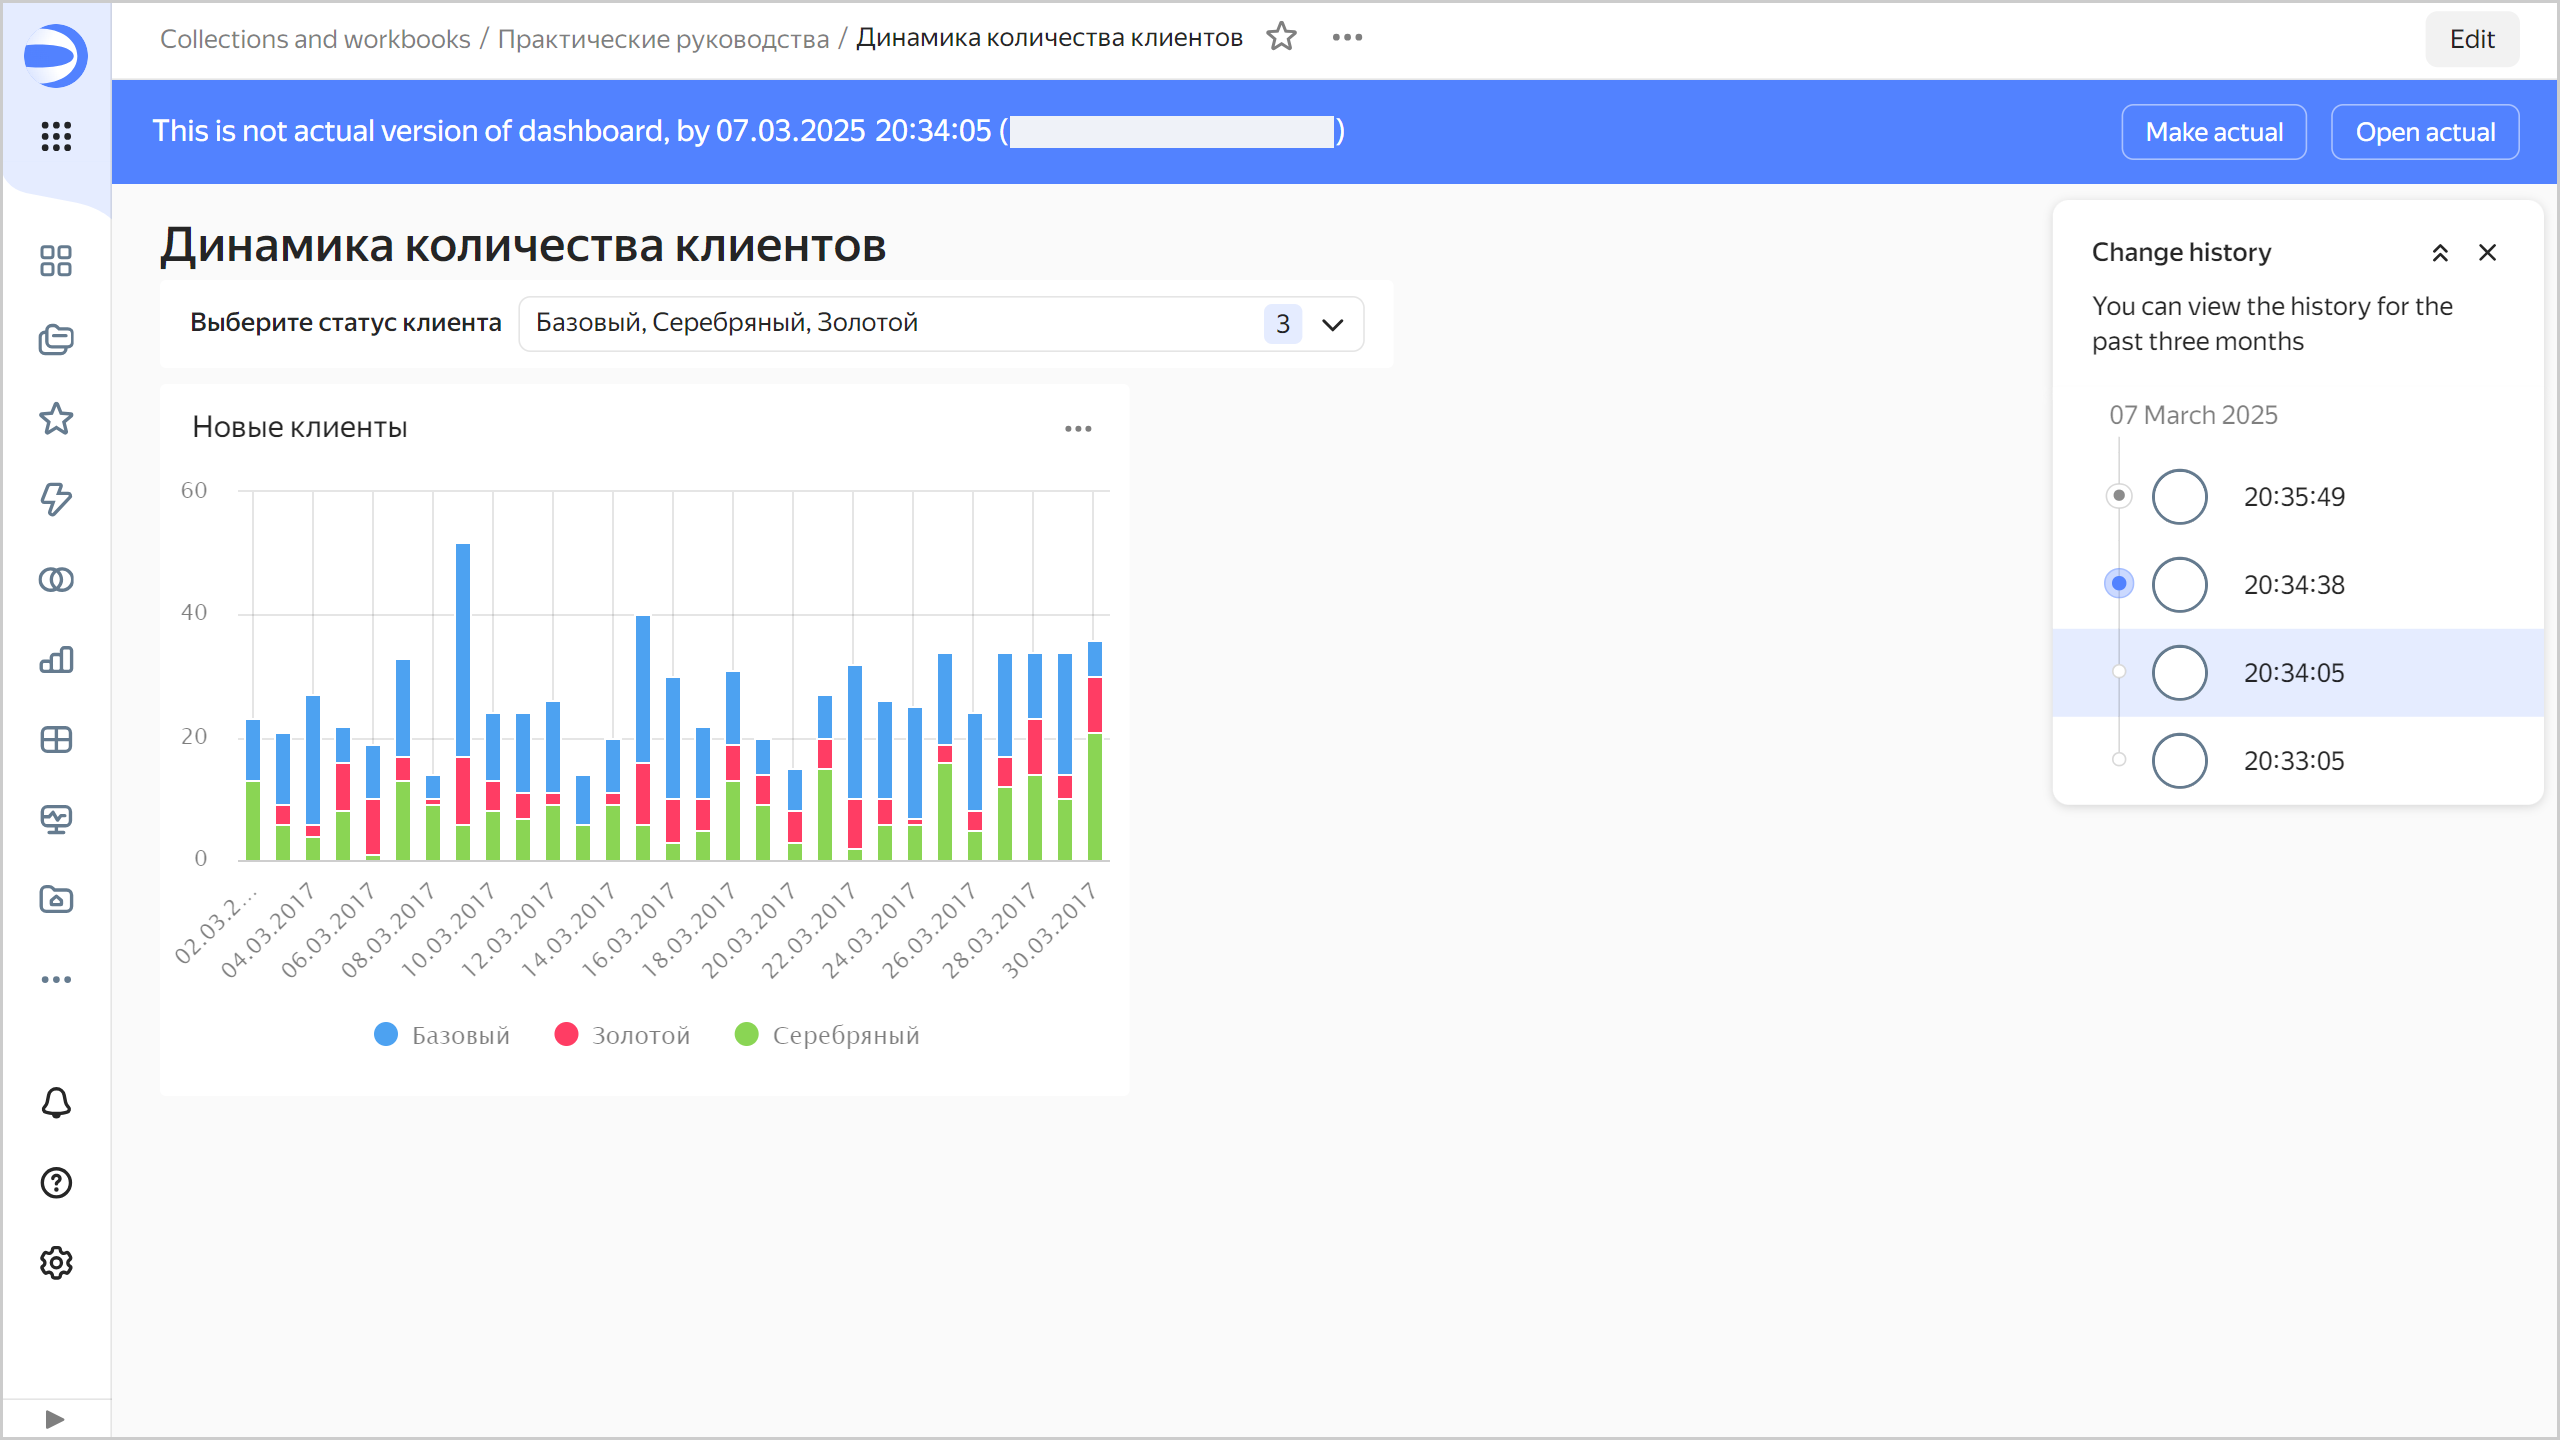Viewport: 2560px width, 1440px height.
Task: Open Практические руководства breadcrumb
Action: click(663, 39)
